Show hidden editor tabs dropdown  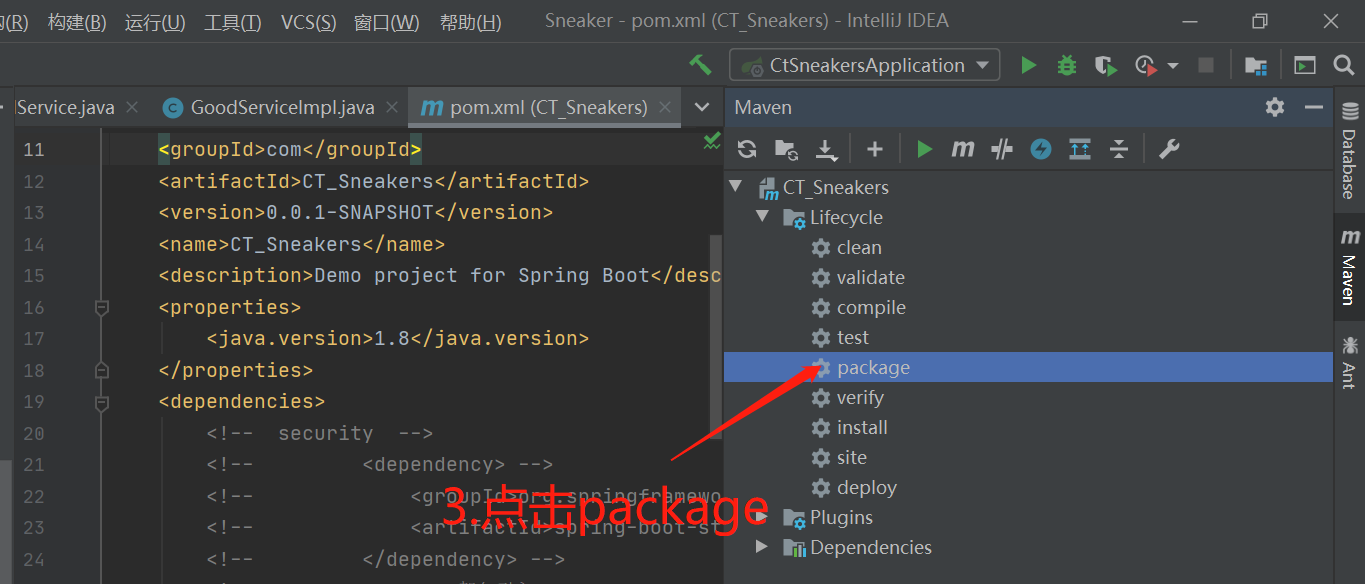pyautogui.click(x=702, y=107)
